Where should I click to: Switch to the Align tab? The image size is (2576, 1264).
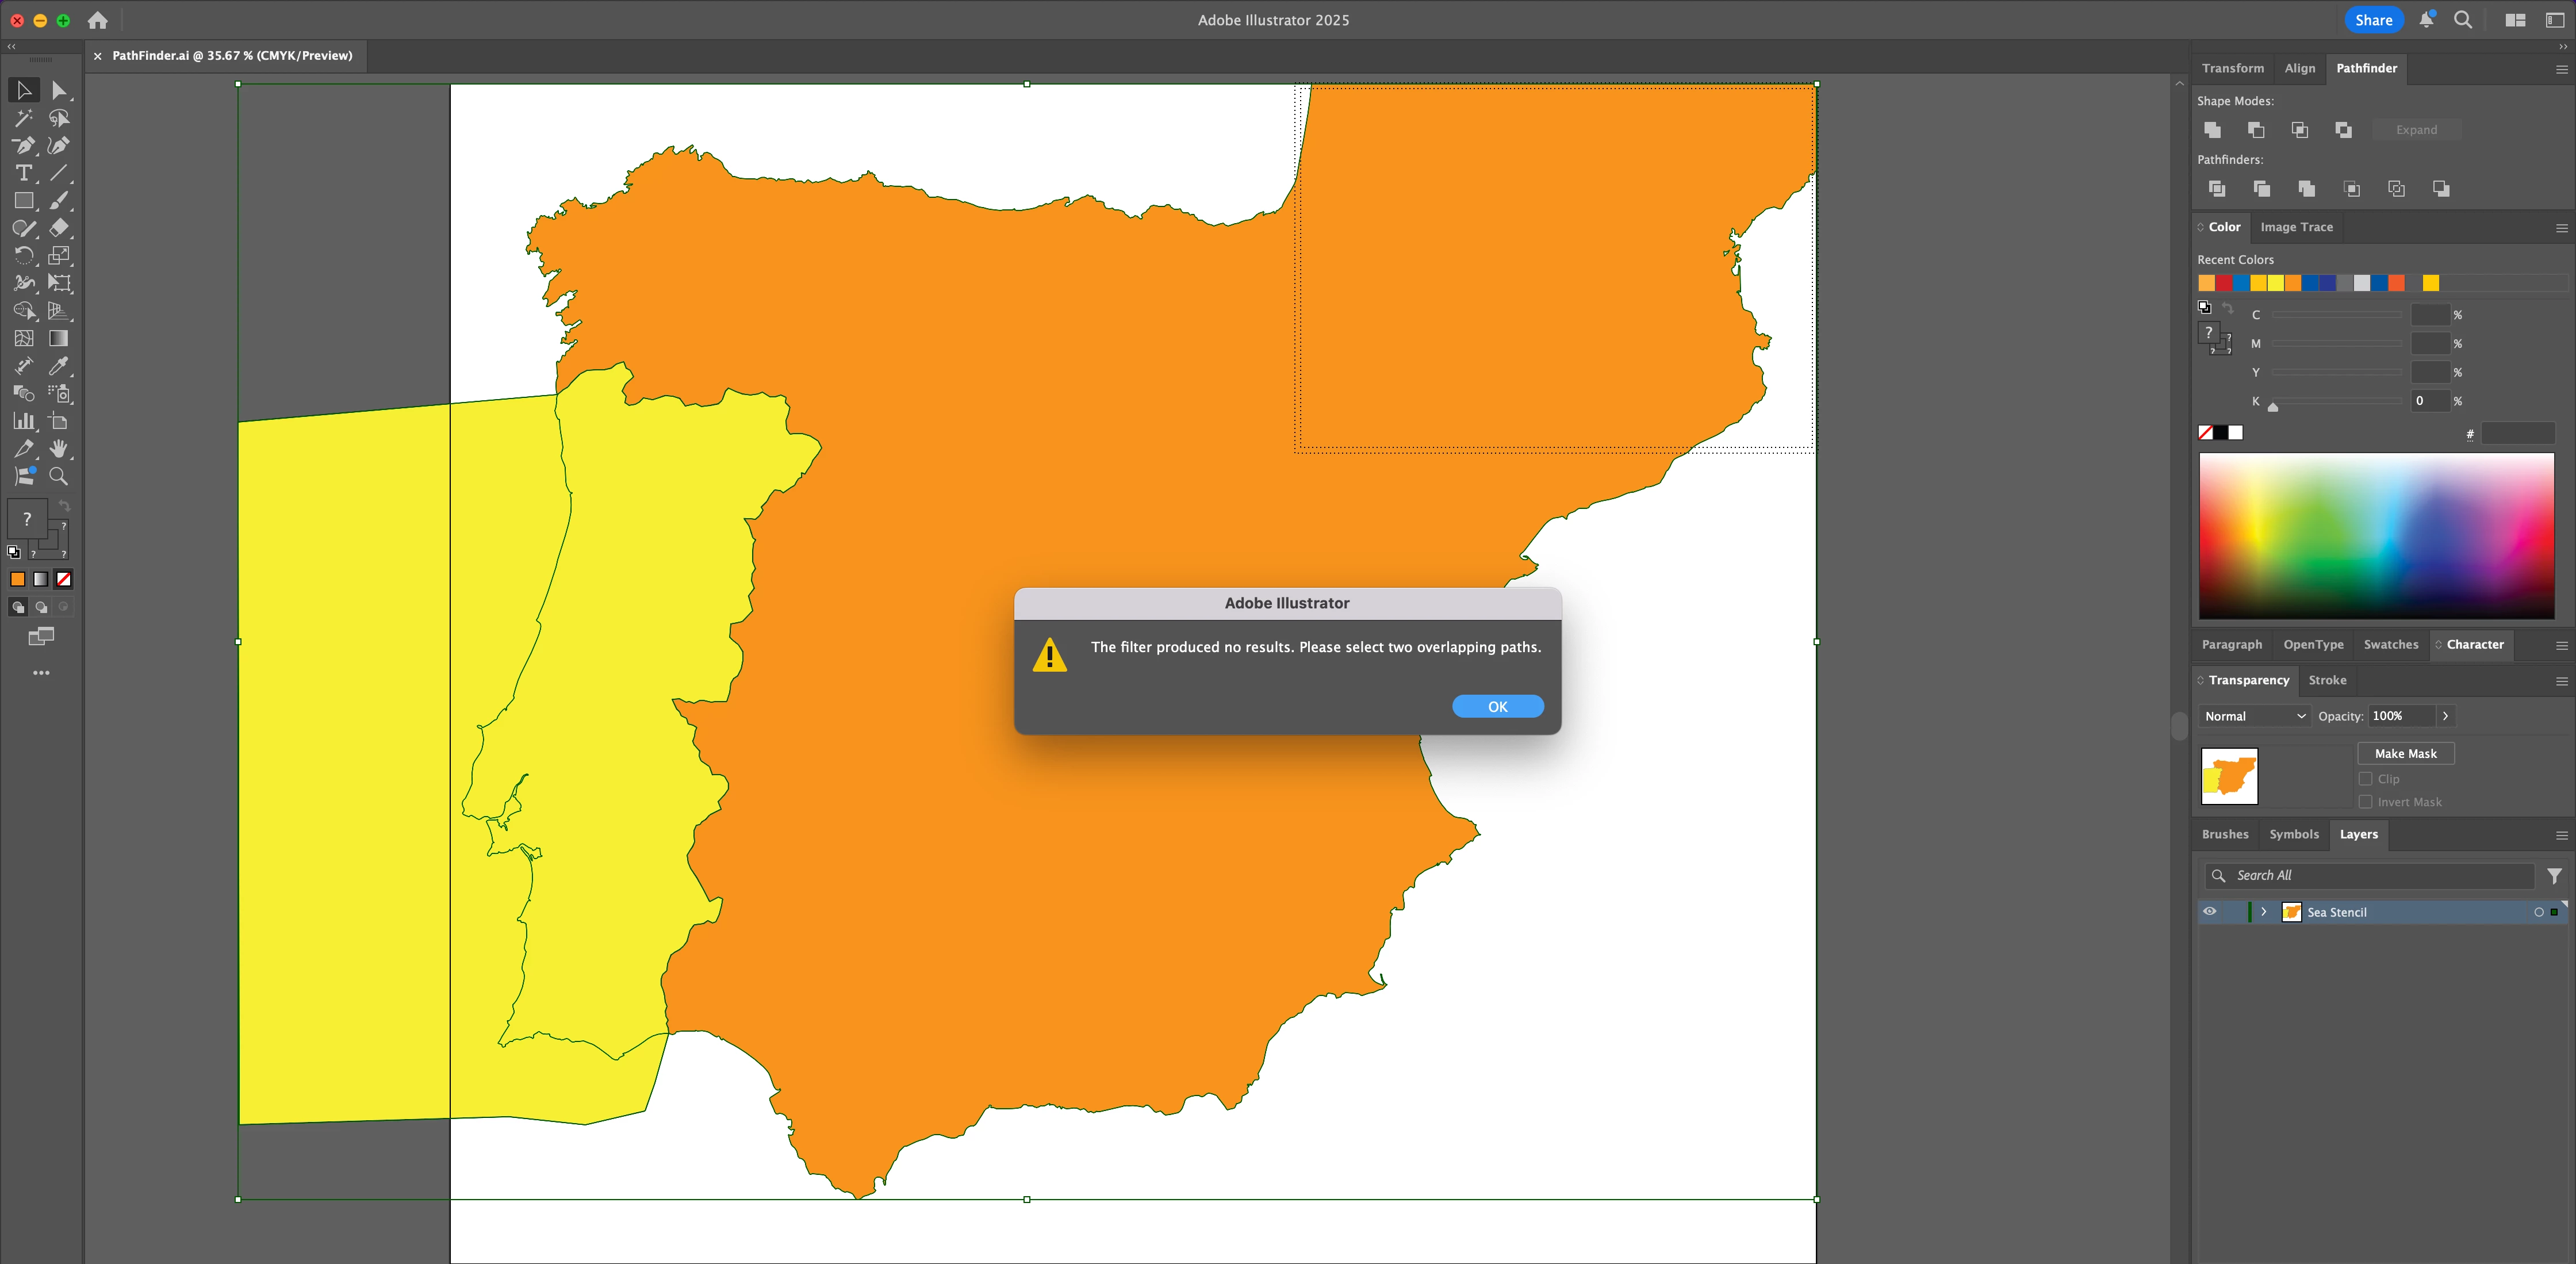pos(2299,68)
